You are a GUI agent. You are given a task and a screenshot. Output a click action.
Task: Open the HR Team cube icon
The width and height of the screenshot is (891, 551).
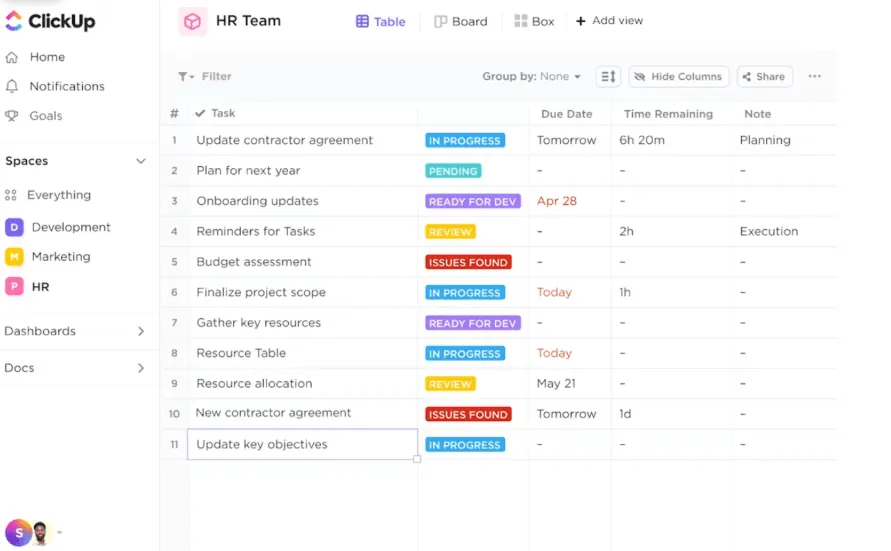click(x=193, y=22)
